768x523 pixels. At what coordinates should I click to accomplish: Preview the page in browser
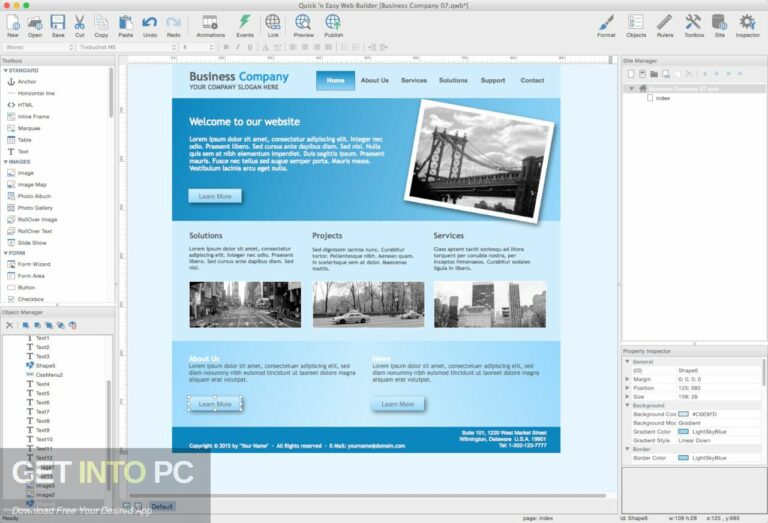[303, 26]
